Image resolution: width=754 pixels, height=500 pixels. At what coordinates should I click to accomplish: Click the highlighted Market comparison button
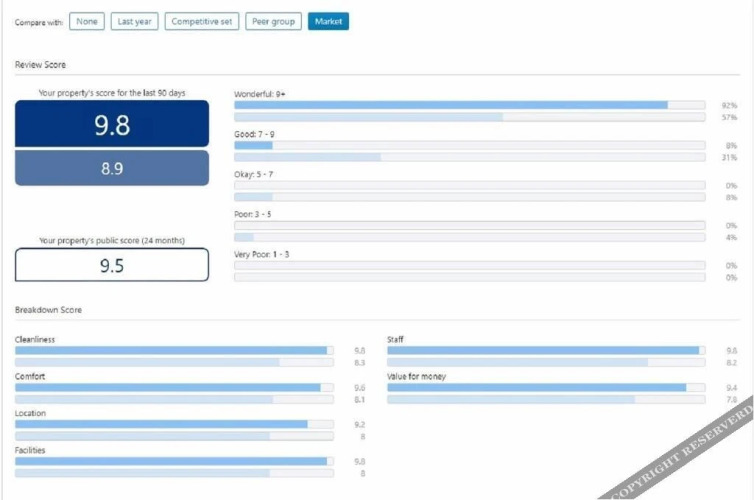click(328, 21)
